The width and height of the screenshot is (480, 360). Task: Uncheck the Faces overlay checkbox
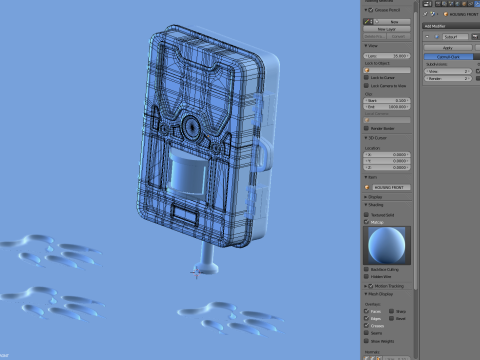point(366,311)
